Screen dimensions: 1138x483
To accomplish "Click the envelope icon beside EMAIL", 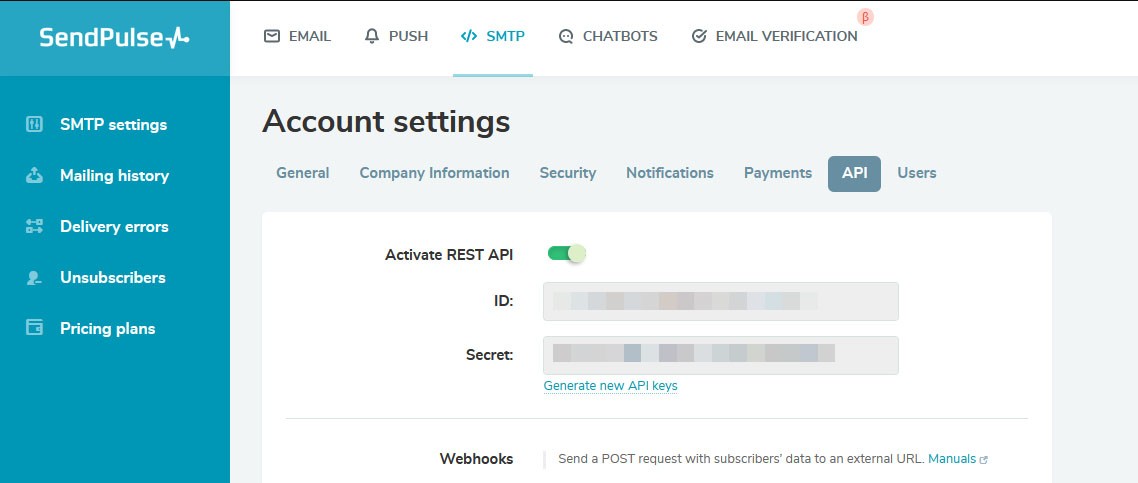I will point(272,36).
